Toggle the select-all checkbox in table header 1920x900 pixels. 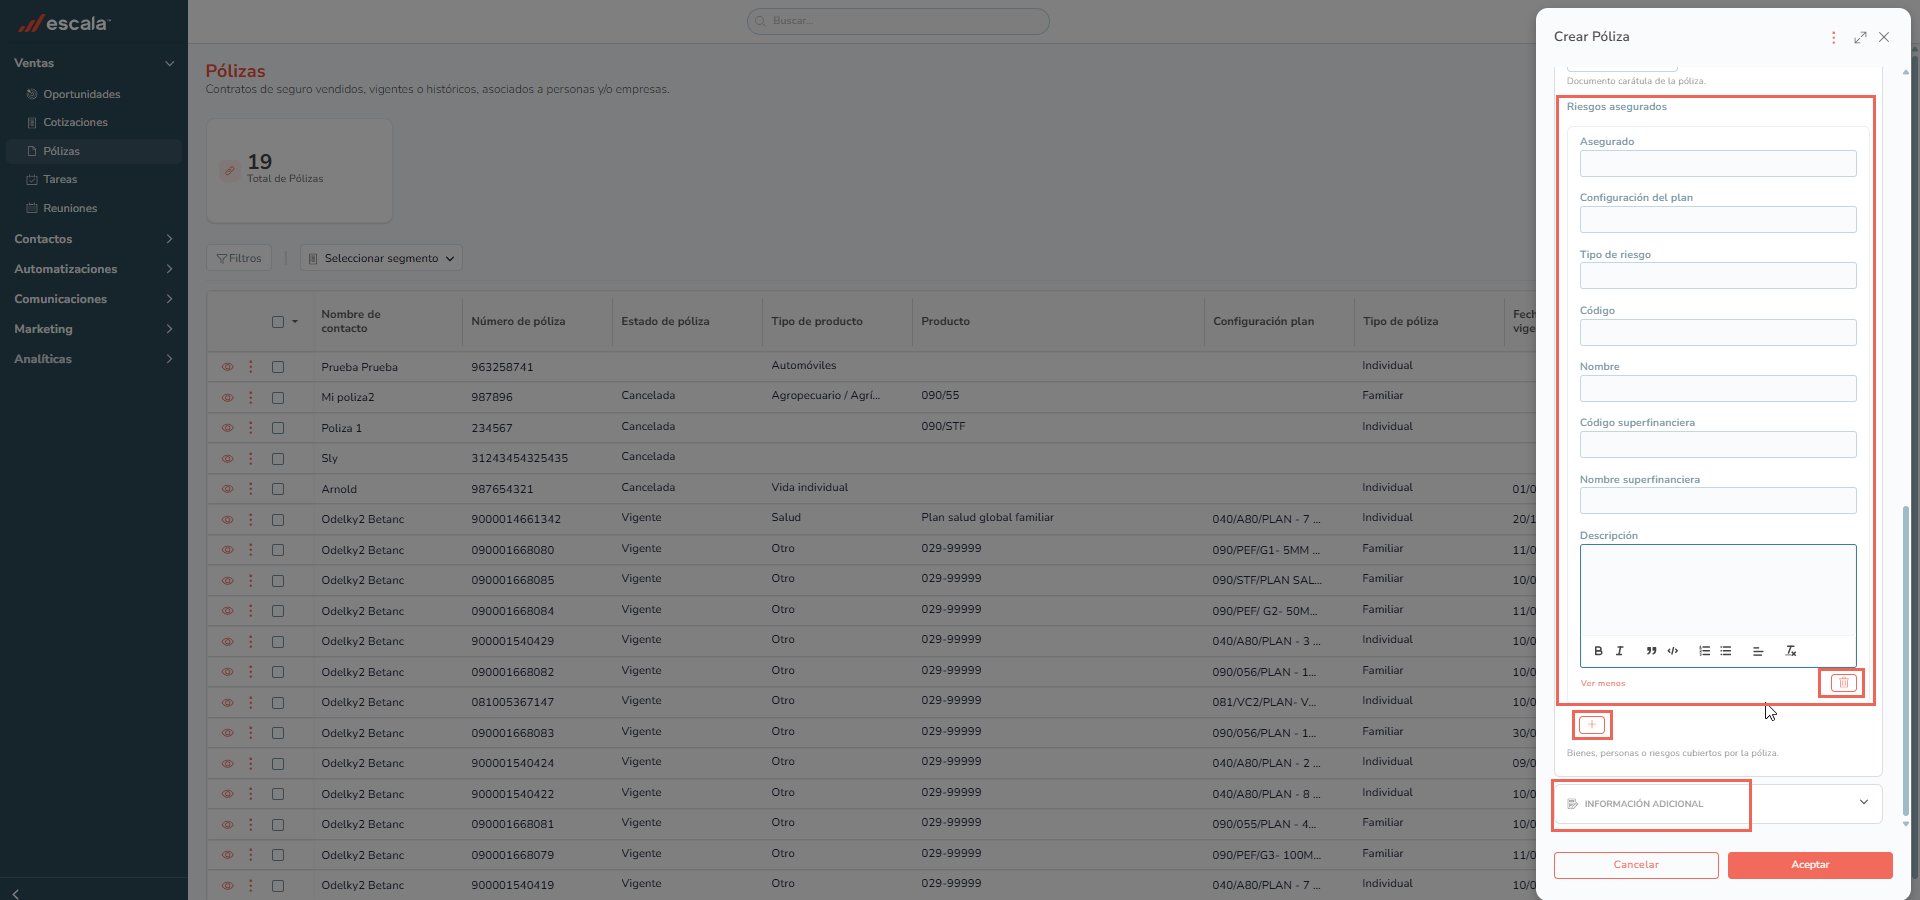click(278, 322)
